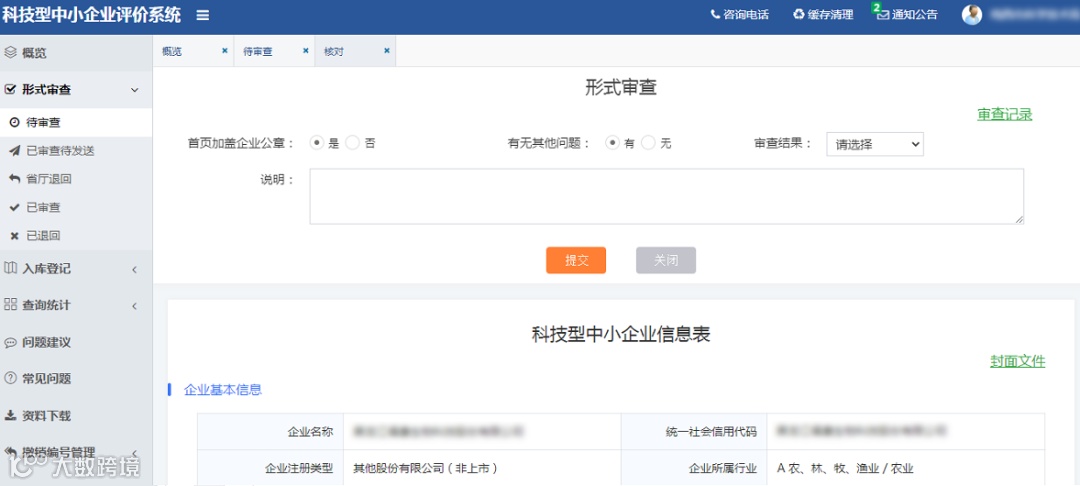Select 是 for 首页加盖企业公章
This screenshot has height=486, width=1080.
click(x=317, y=143)
